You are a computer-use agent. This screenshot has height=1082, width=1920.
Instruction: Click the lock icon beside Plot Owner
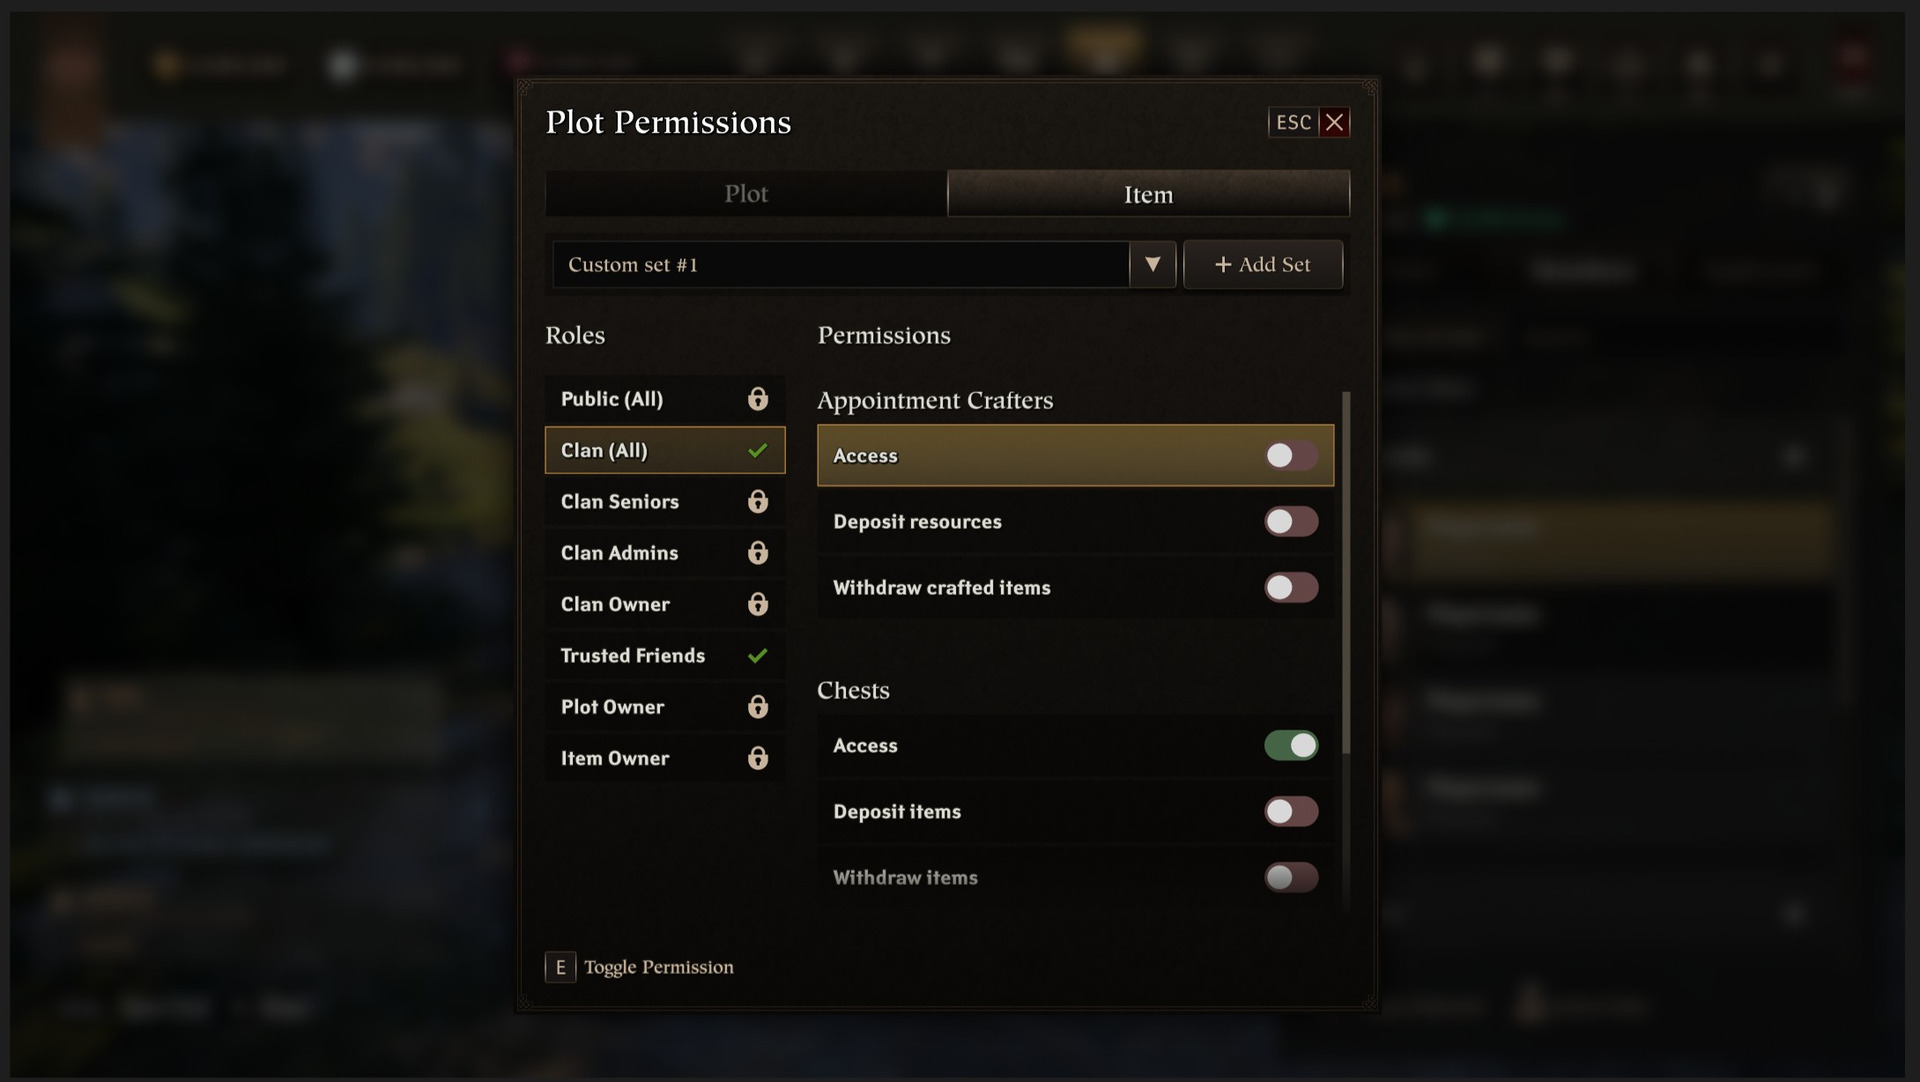coord(758,707)
